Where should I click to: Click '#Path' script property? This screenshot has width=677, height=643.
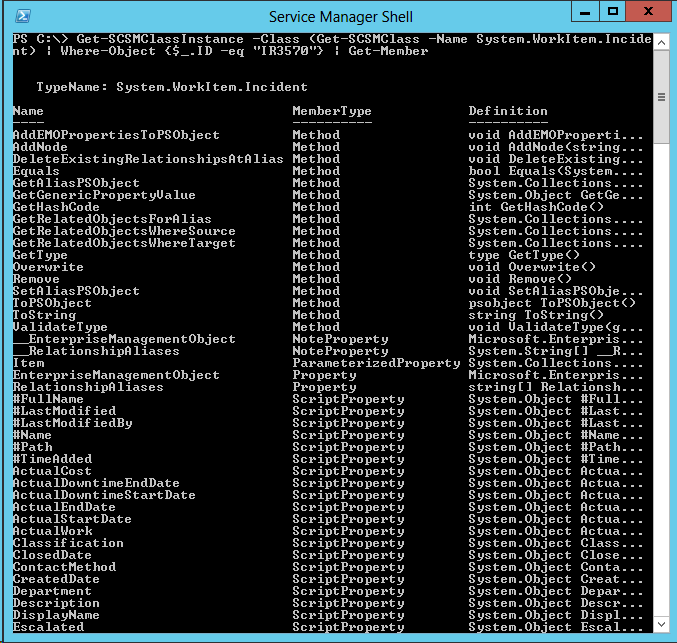coord(32,447)
